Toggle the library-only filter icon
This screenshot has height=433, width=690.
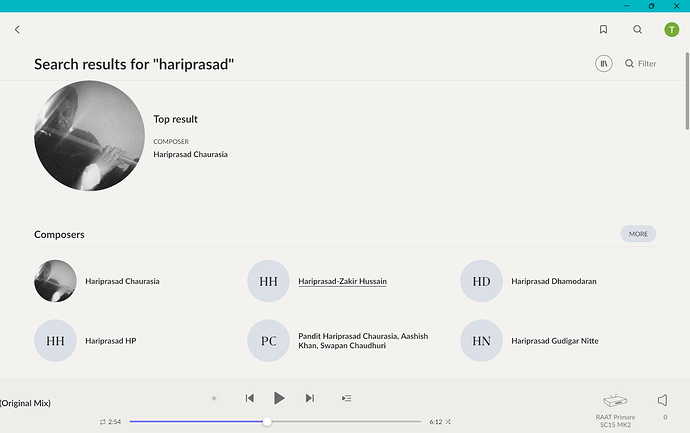pos(604,64)
